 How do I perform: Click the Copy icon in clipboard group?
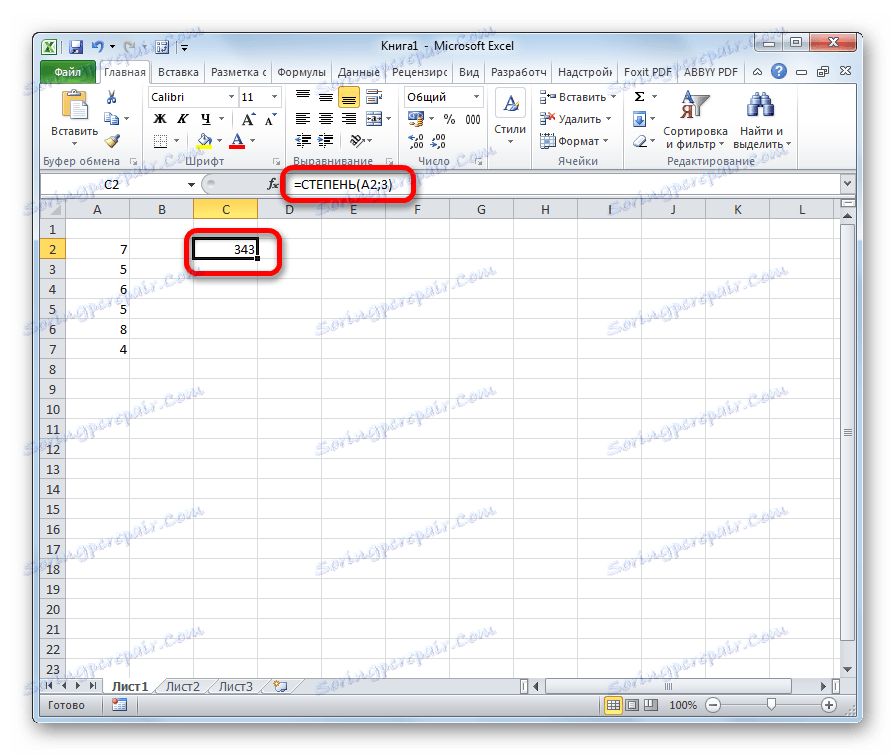pyautogui.click(x=111, y=119)
